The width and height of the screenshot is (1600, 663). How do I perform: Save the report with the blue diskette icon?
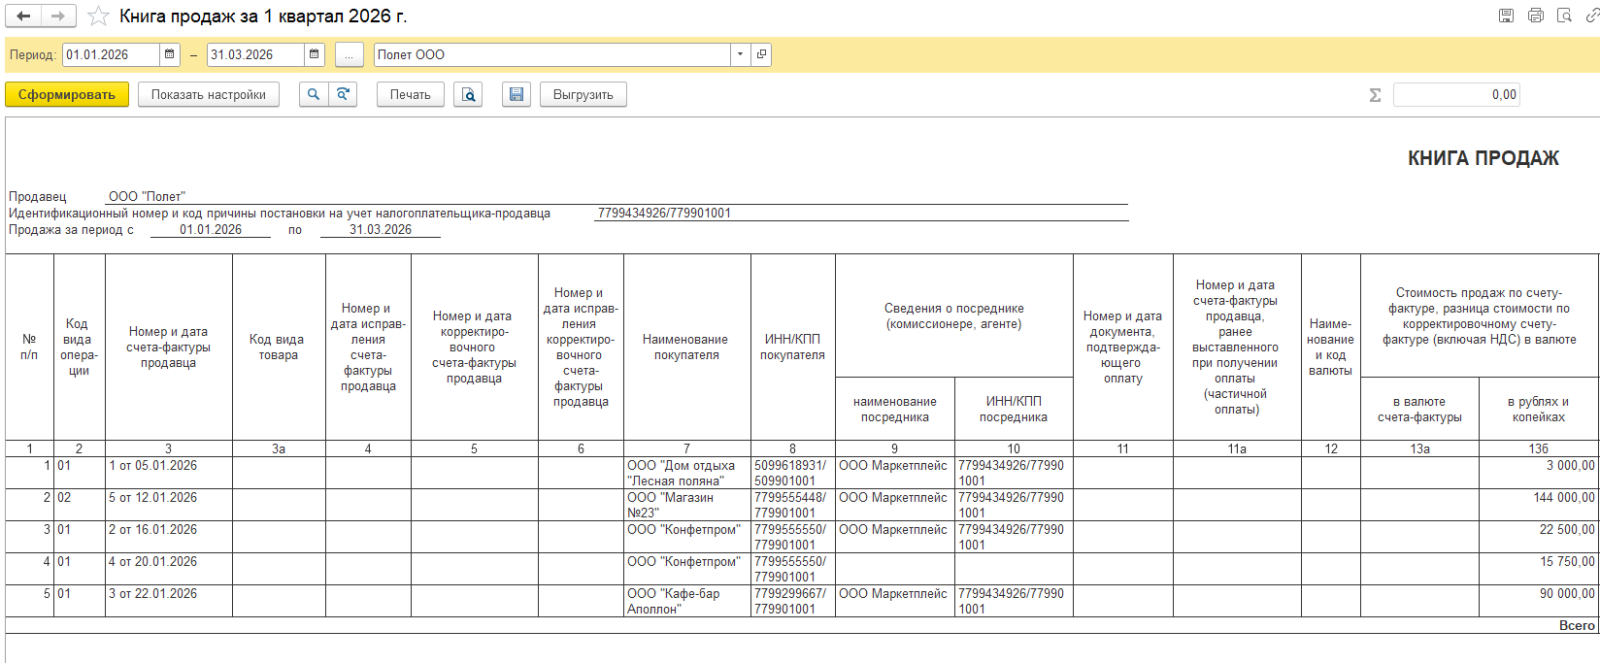516,95
